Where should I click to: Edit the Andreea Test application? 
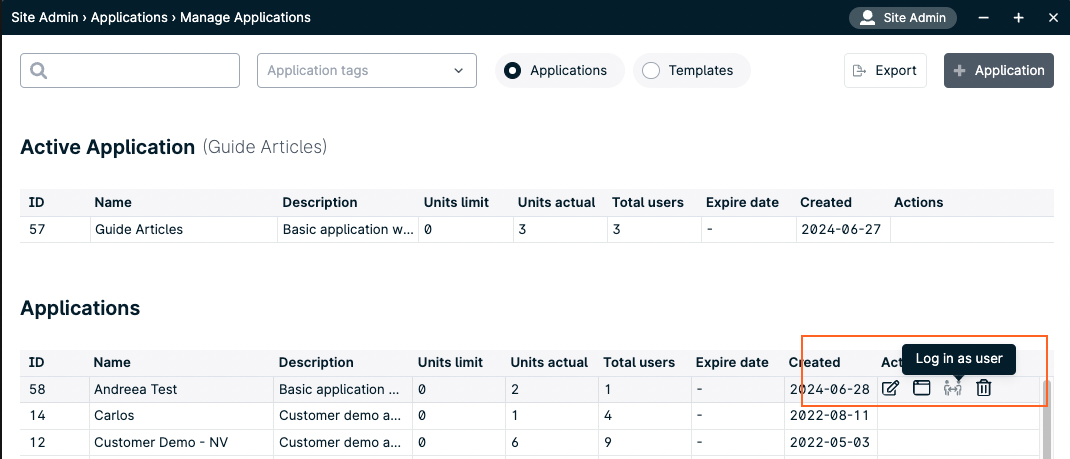[890, 389]
